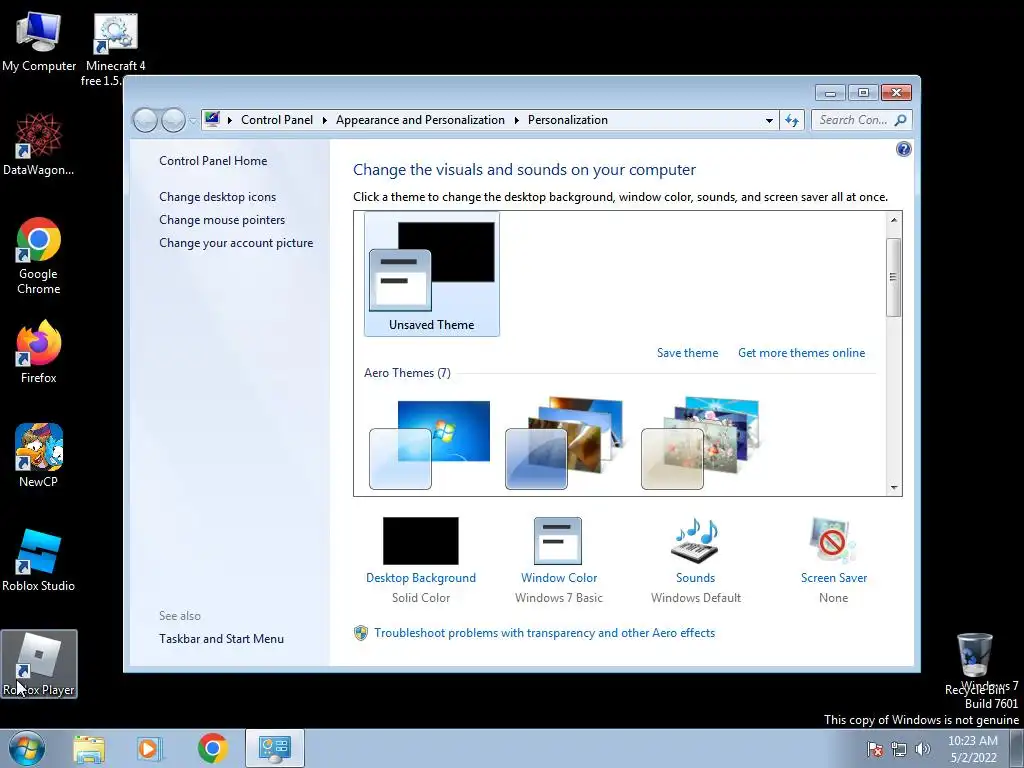Select the NewCP desktop shortcut
The width and height of the screenshot is (1024, 768).
coord(39,455)
